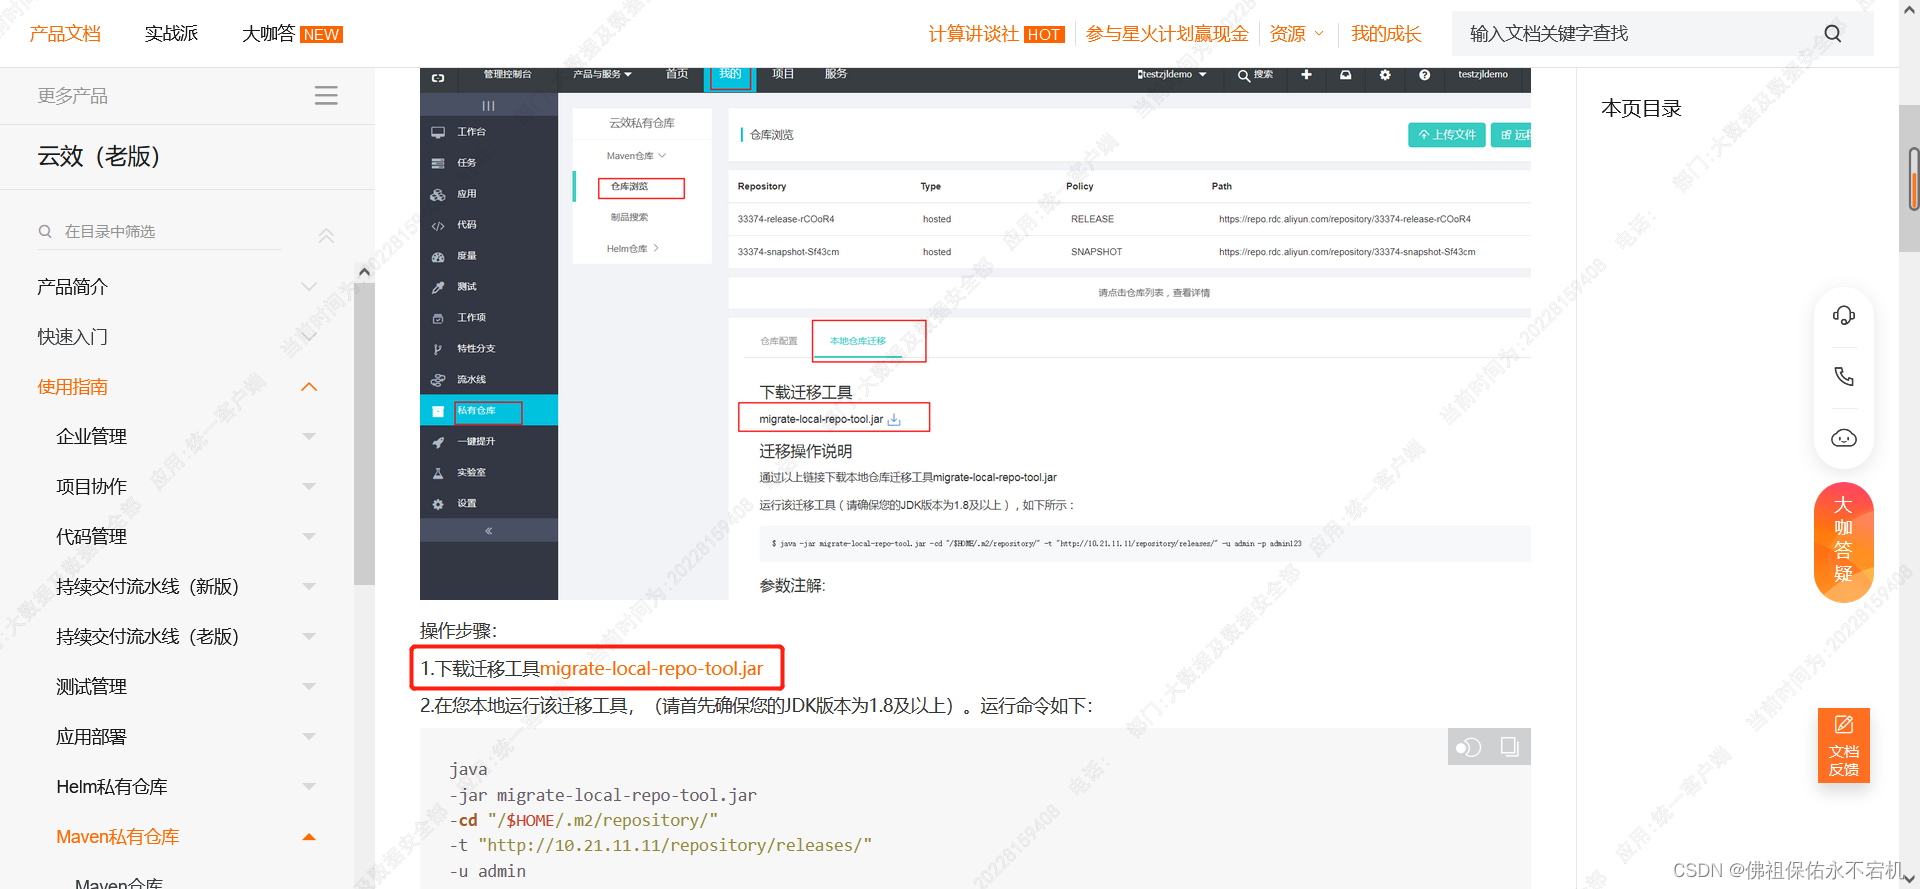Open the 产品文档 tab
Image resolution: width=1920 pixels, height=889 pixels.
65,34
